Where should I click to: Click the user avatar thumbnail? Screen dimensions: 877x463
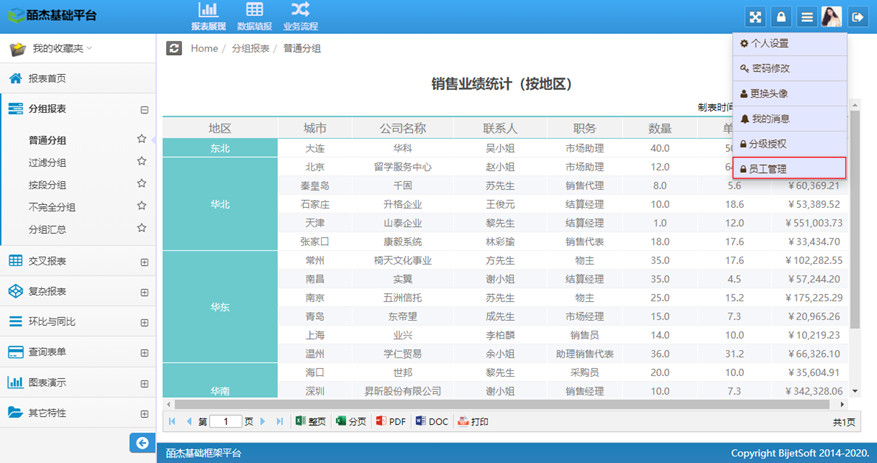(x=831, y=17)
